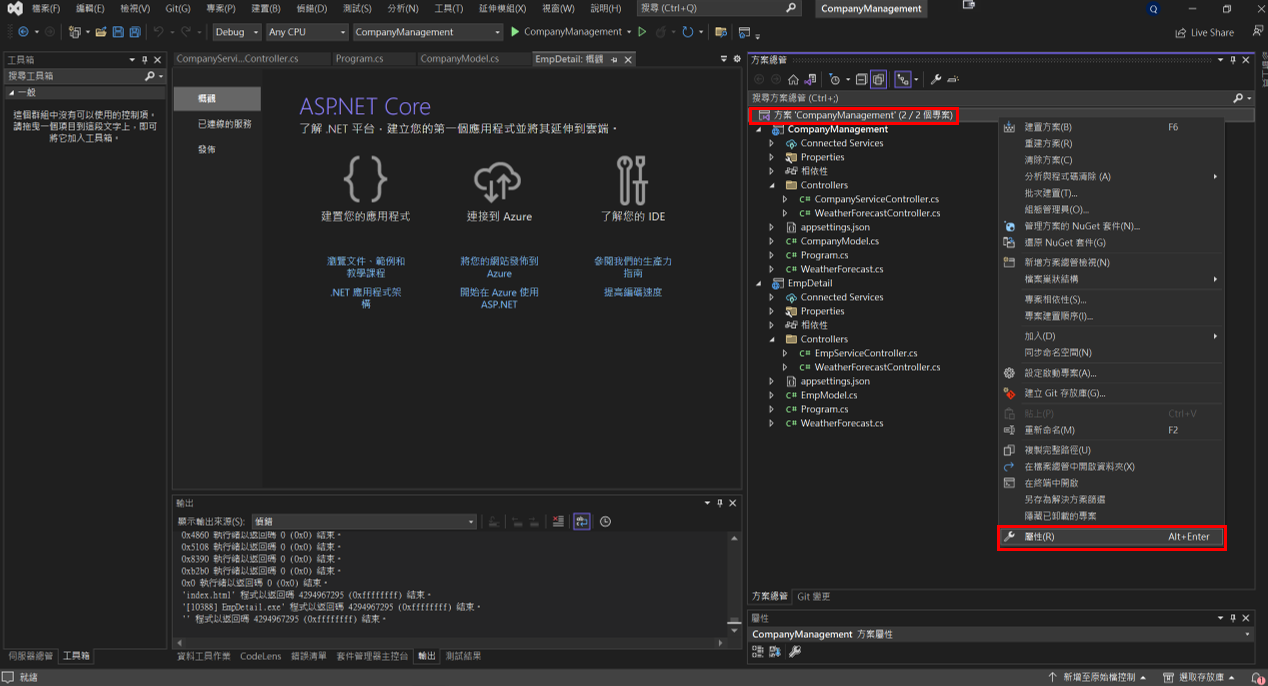
Task: Click the green Start debugging play icon
Action: click(x=515, y=32)
